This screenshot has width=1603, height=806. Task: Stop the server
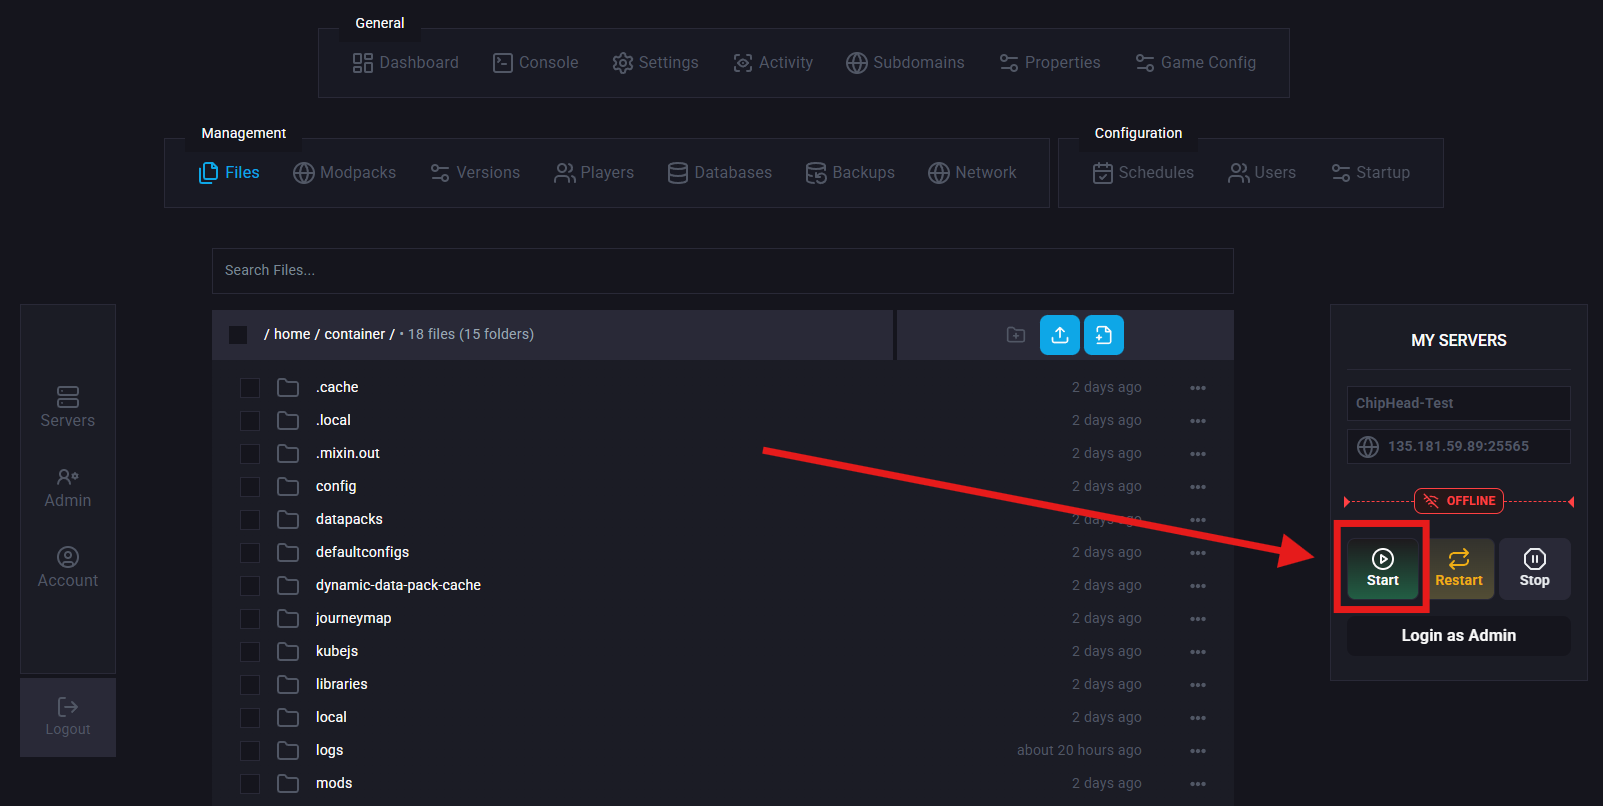click(x=1535, y=568)
